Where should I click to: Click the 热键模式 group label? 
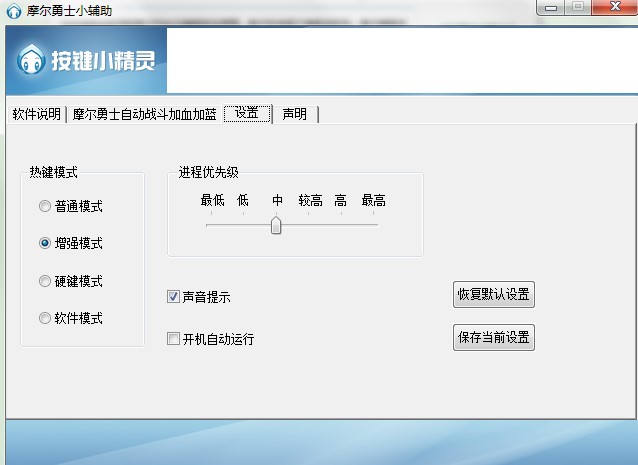coord(53,172)
